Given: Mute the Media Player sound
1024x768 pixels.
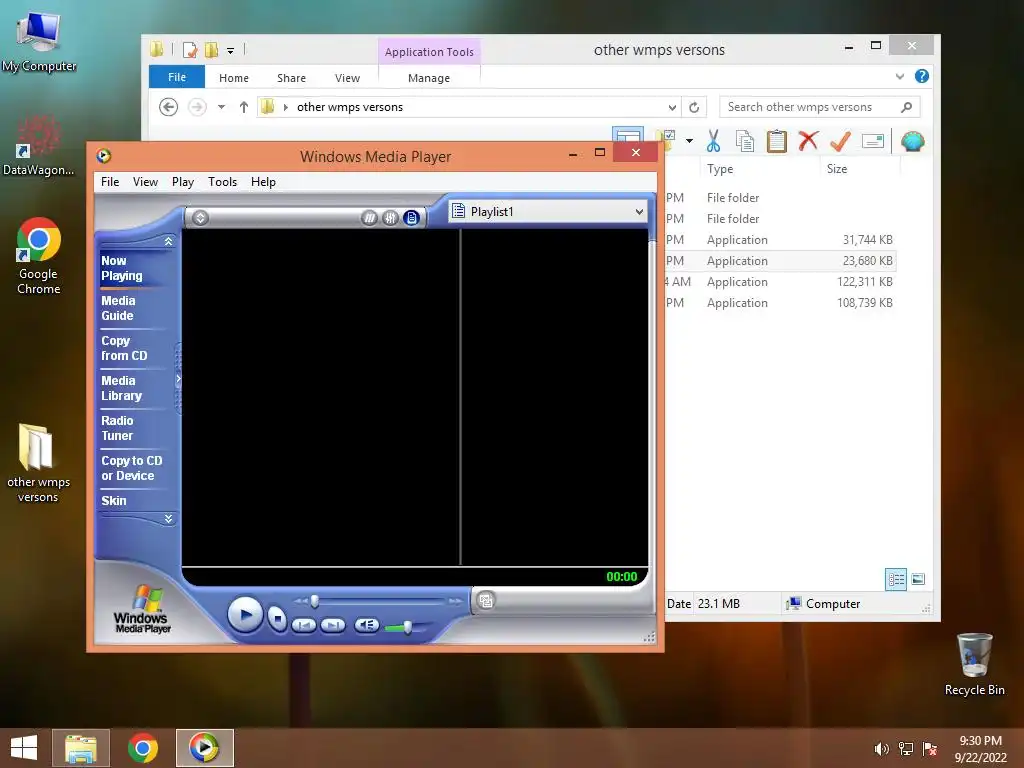Looking at the screenshot, I should [x=366, y=626].
